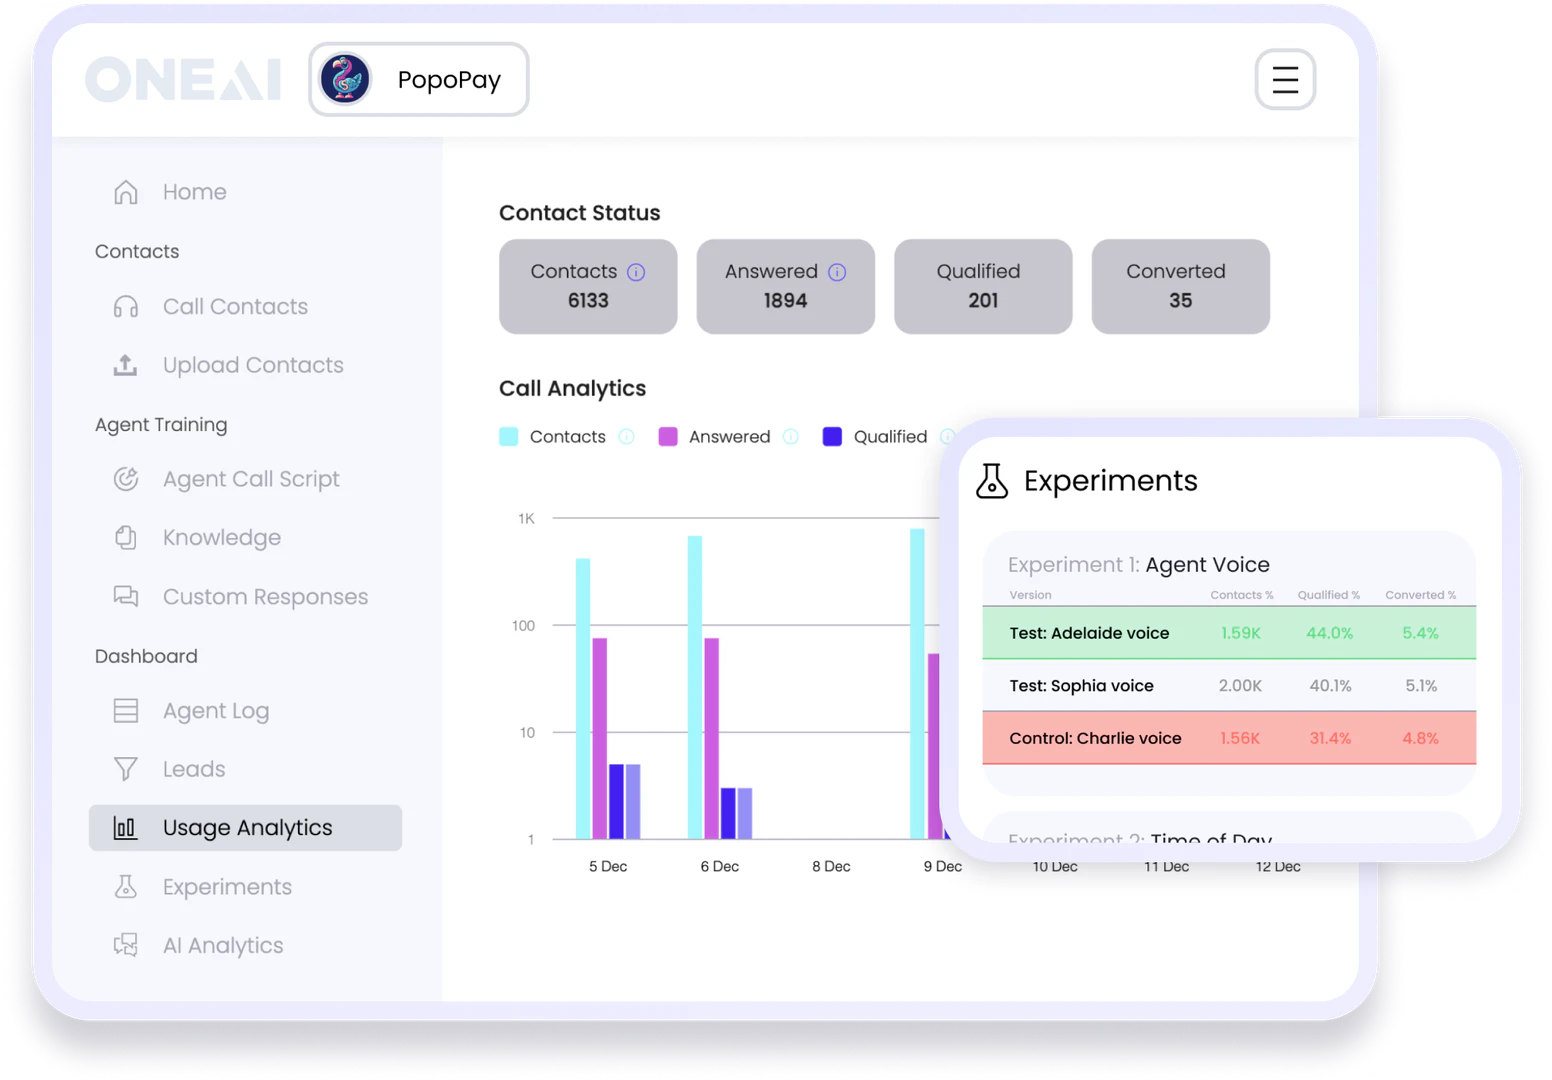Click the info icon beside Answered card
Image resolution: width=1552 pixels, height=1080 pixels.
tap(837, 272)
